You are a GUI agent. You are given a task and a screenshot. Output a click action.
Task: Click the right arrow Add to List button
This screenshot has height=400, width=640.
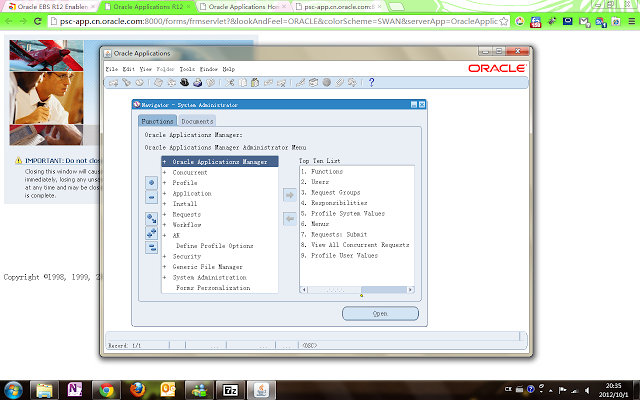pos(290,195)
